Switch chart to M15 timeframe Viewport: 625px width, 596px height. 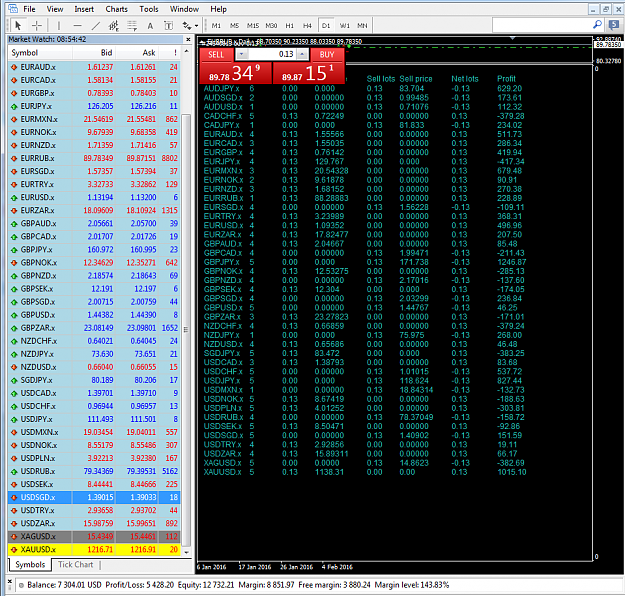click(x=253, y=26)
